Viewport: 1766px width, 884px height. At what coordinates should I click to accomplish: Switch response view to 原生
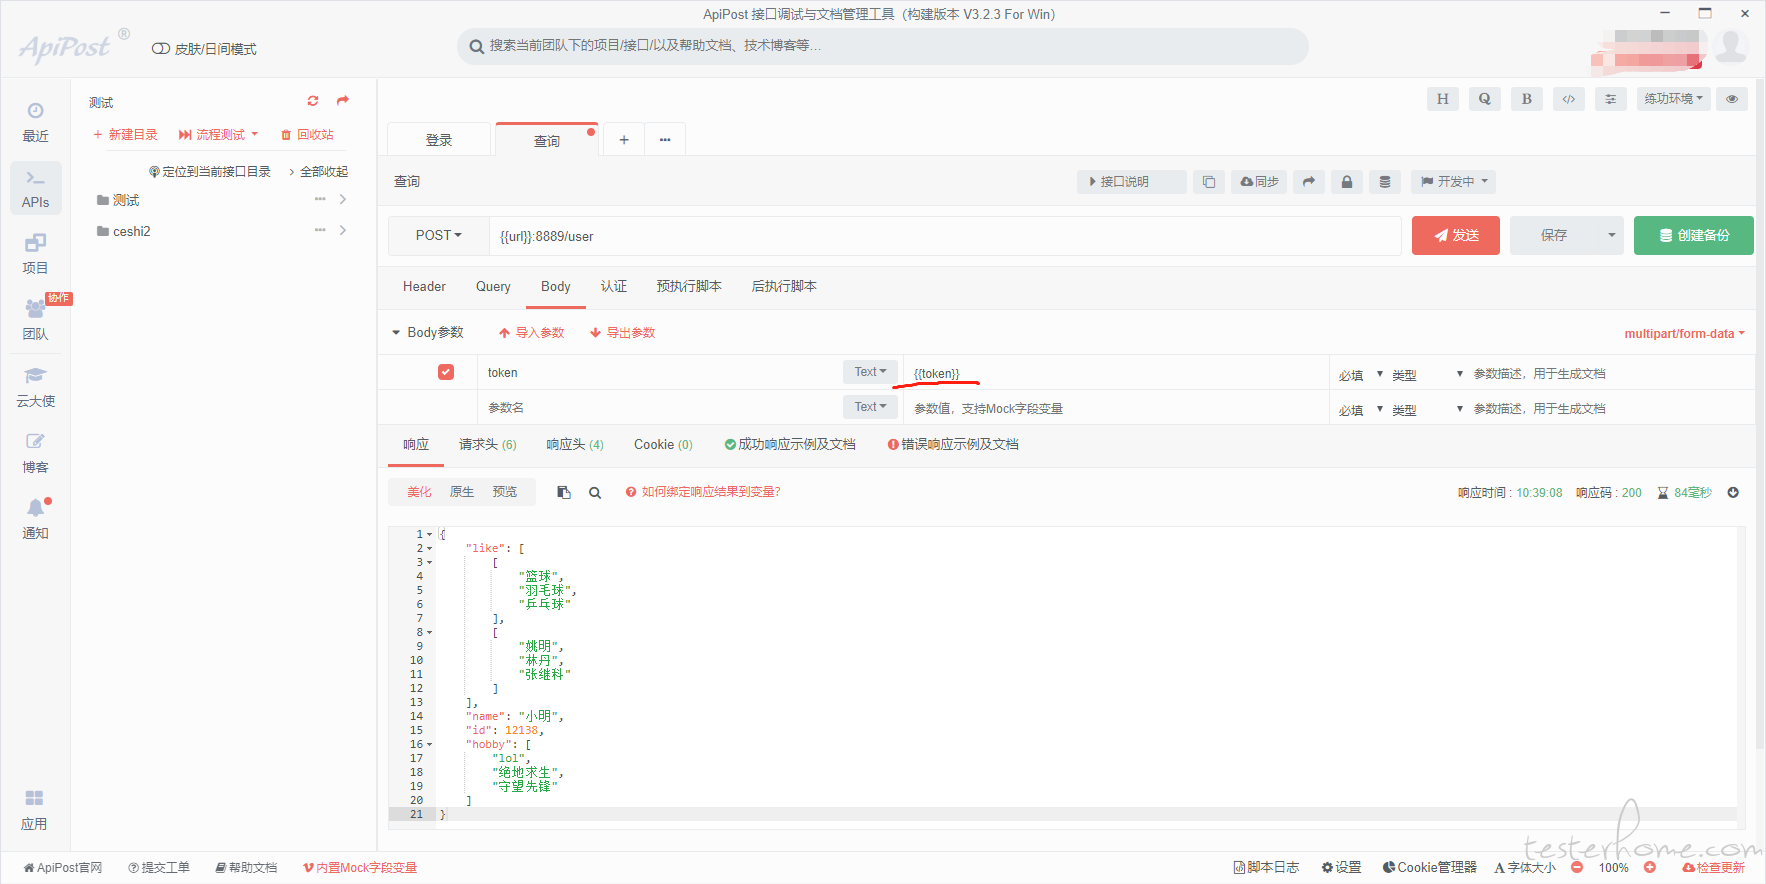coord(462,492)
